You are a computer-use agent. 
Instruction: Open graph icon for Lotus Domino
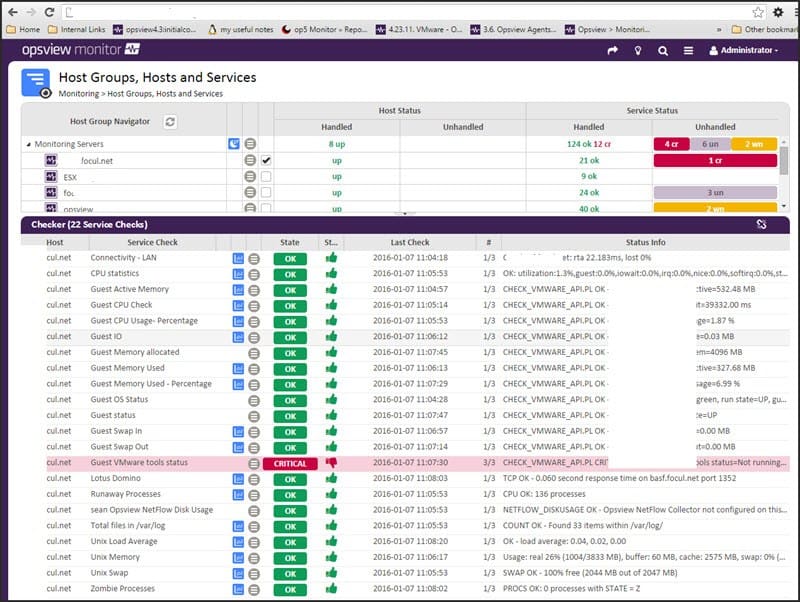(x=238, y=479)
